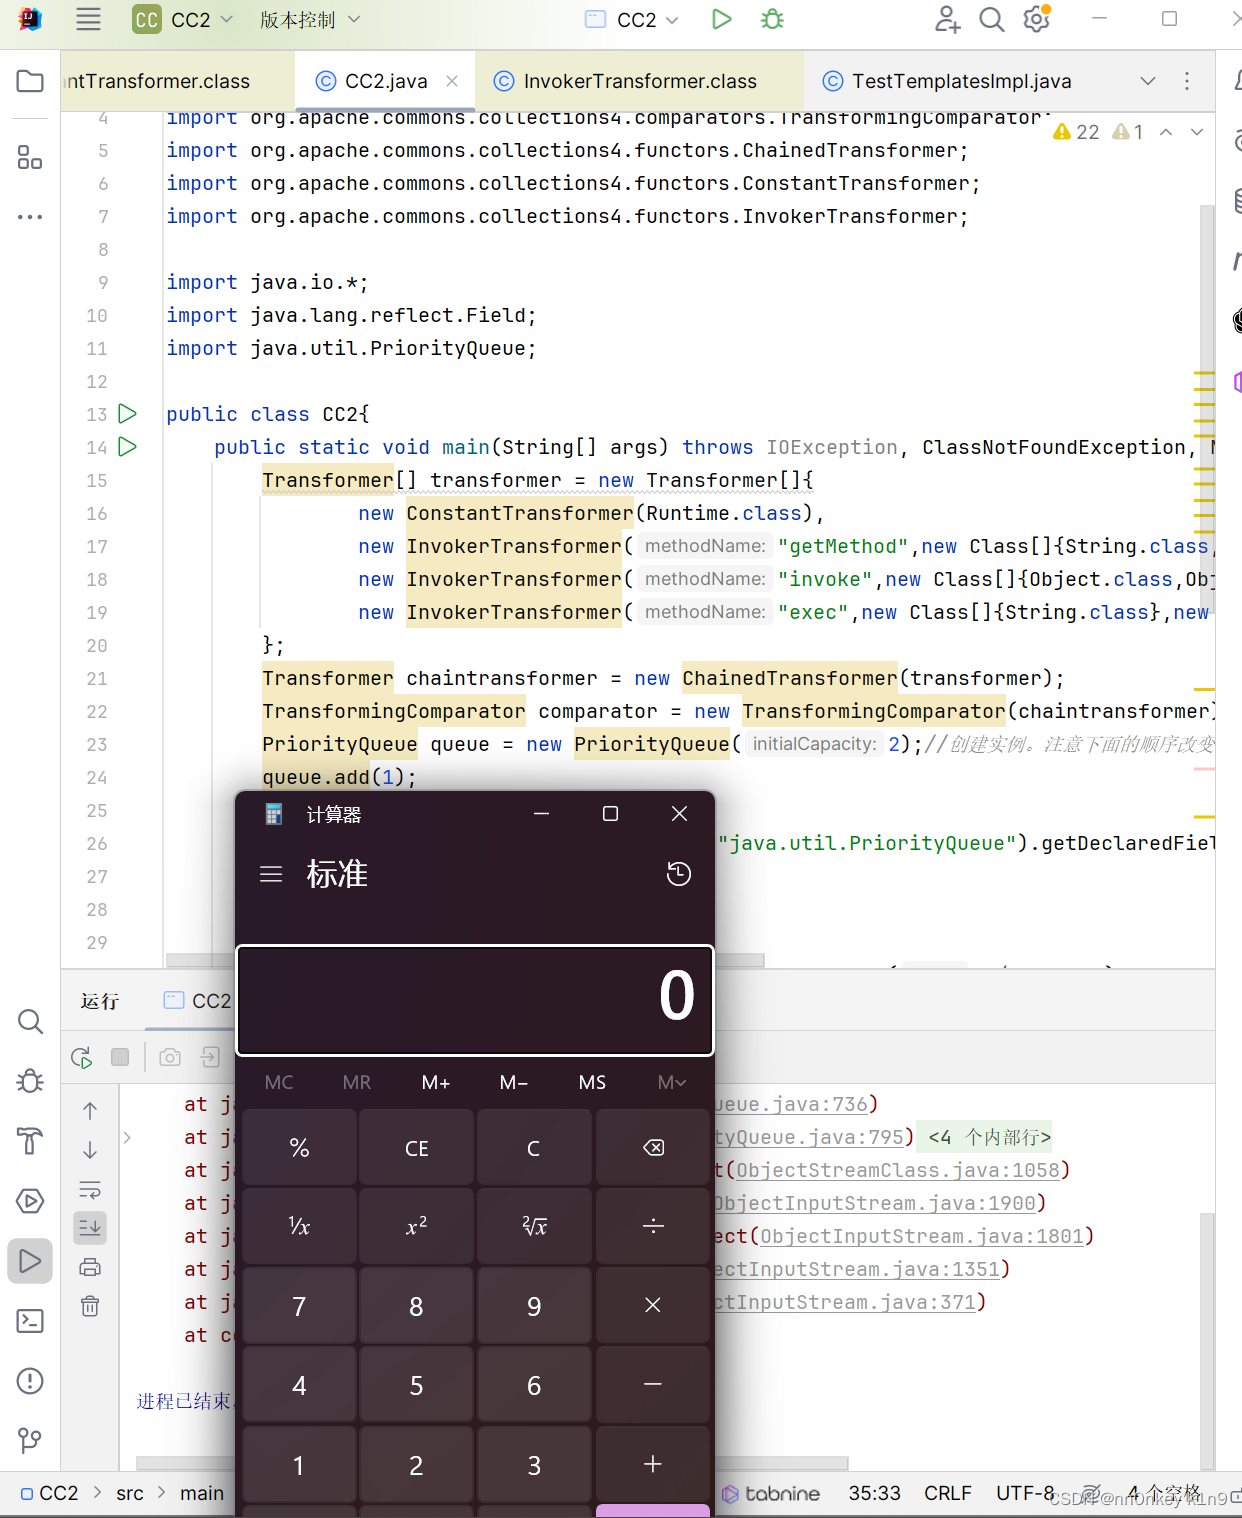Image resolution: width=1242 pixels, height=1518 pixels.
Task: Open the CC2 run configuration dropdown
Action: (x=632, y=20)
